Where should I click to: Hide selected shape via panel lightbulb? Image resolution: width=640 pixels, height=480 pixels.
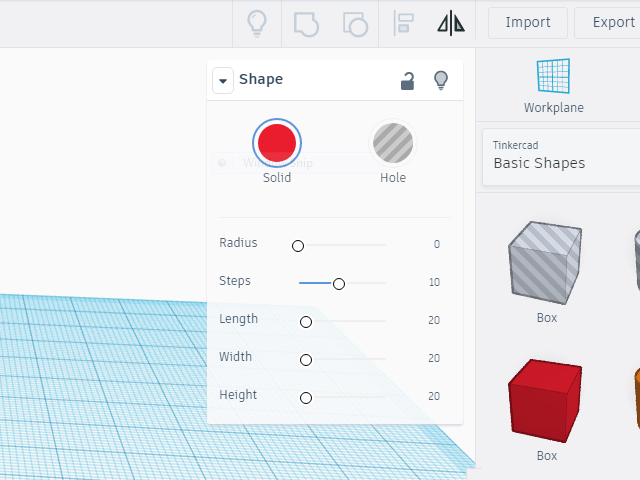click(441, 80)
